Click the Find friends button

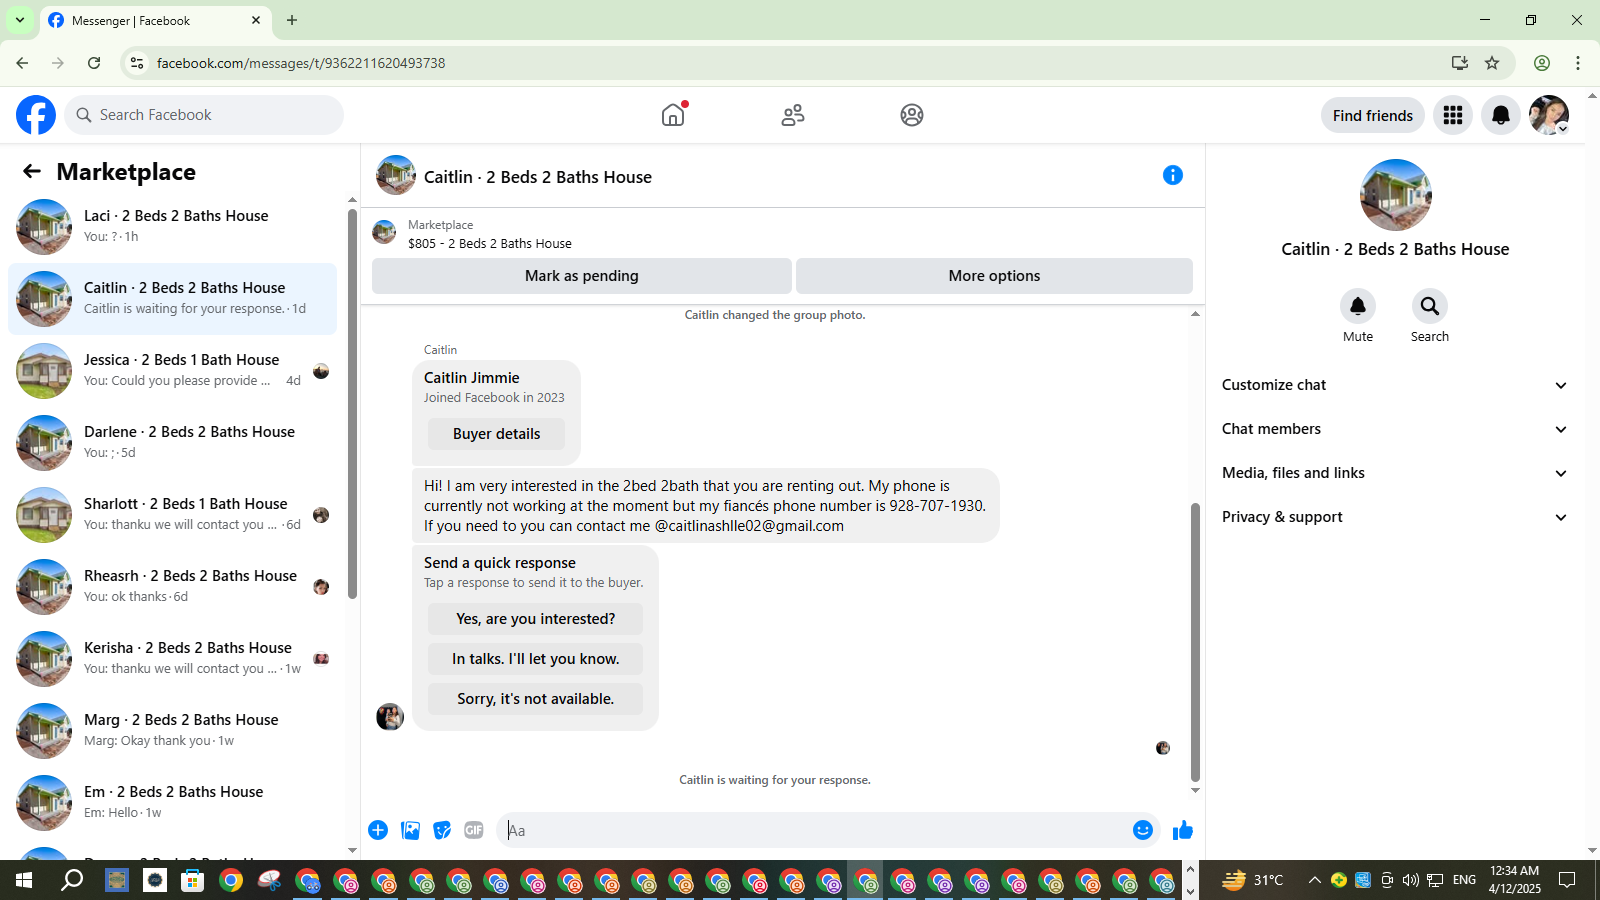pyautogui.click(x=1373, y=115)
